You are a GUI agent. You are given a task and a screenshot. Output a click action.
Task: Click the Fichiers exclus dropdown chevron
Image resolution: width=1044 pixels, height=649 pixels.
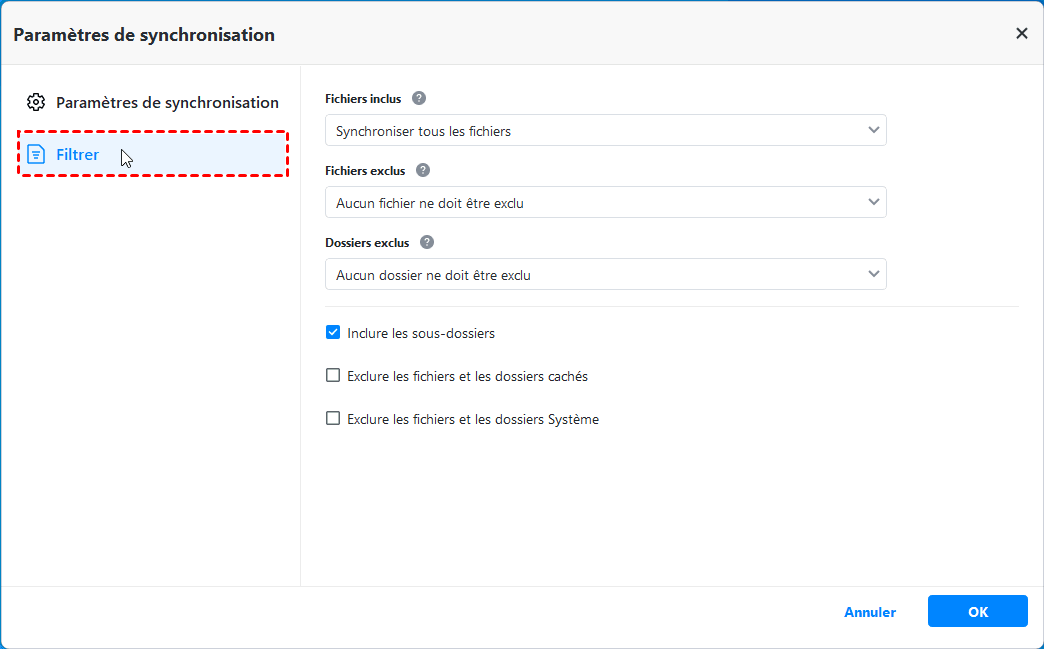coord(874,202)
